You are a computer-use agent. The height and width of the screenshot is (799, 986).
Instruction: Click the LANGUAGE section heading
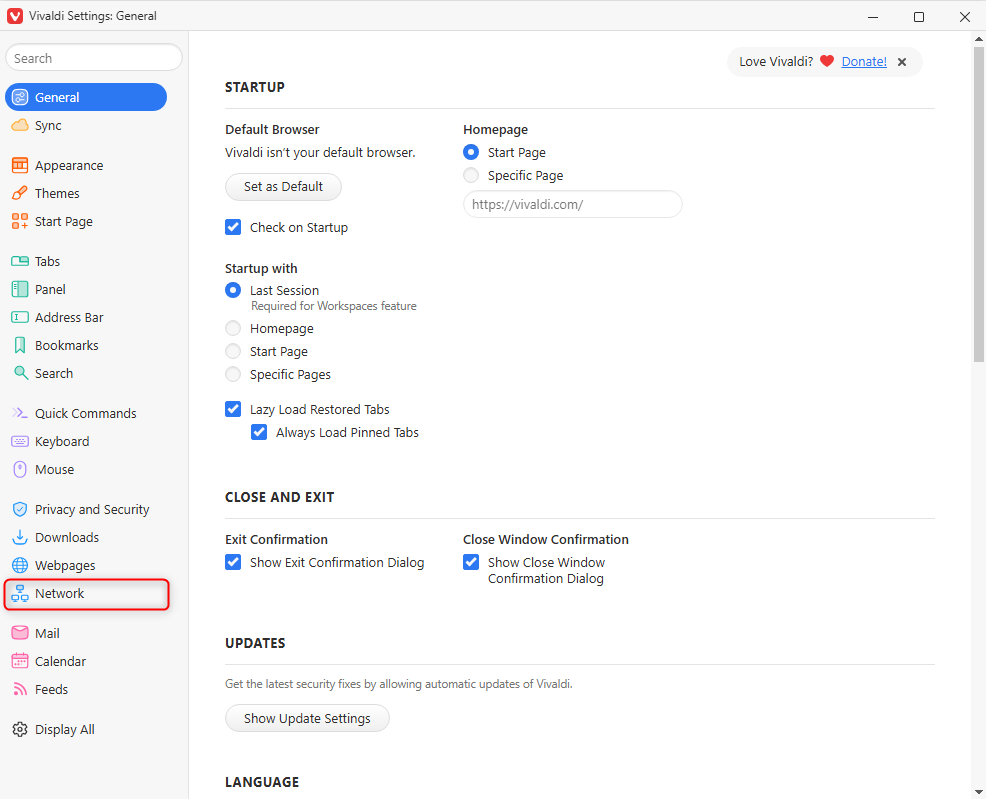[262, 782]
